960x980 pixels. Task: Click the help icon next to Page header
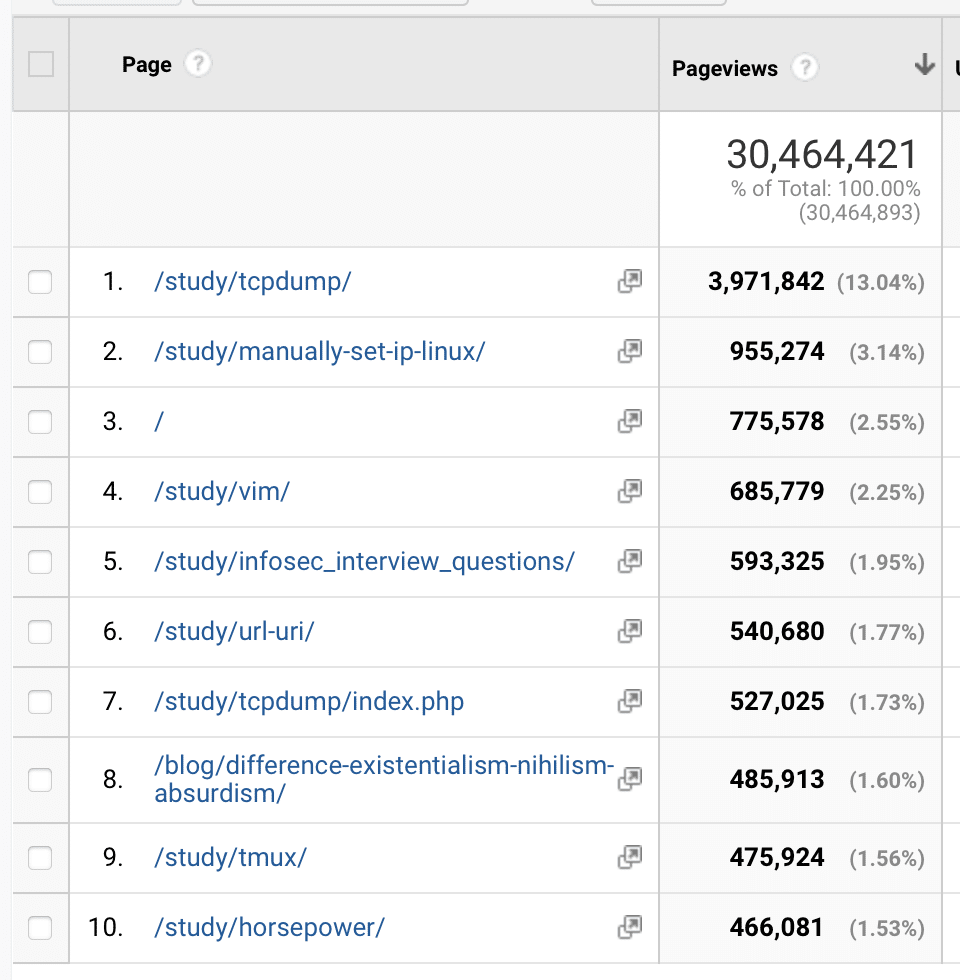(x=198, y=64)
